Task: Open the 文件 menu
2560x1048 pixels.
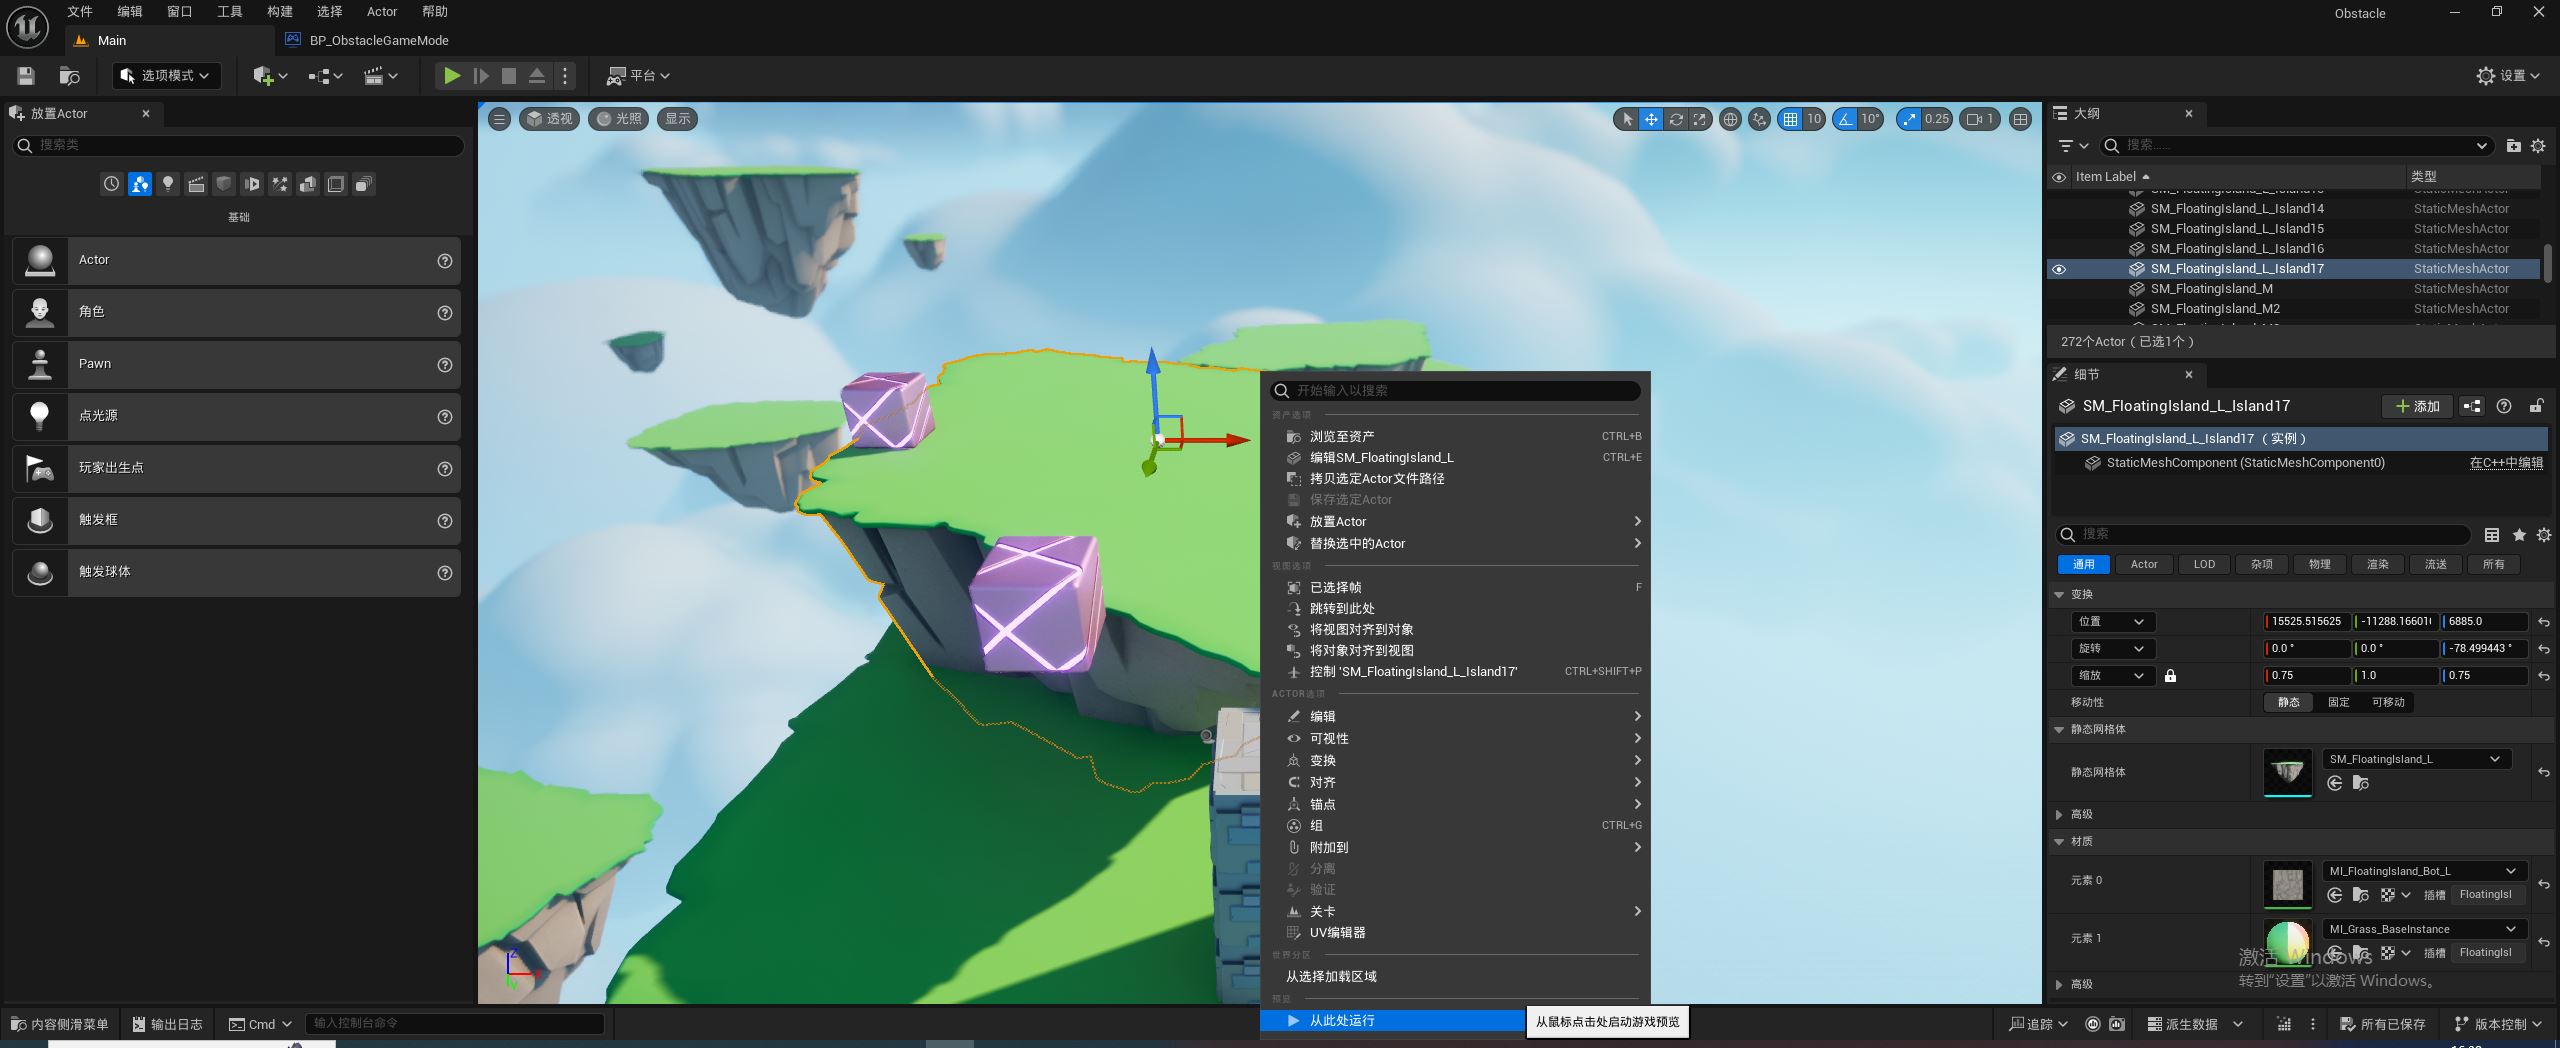Action: (80, 12)
